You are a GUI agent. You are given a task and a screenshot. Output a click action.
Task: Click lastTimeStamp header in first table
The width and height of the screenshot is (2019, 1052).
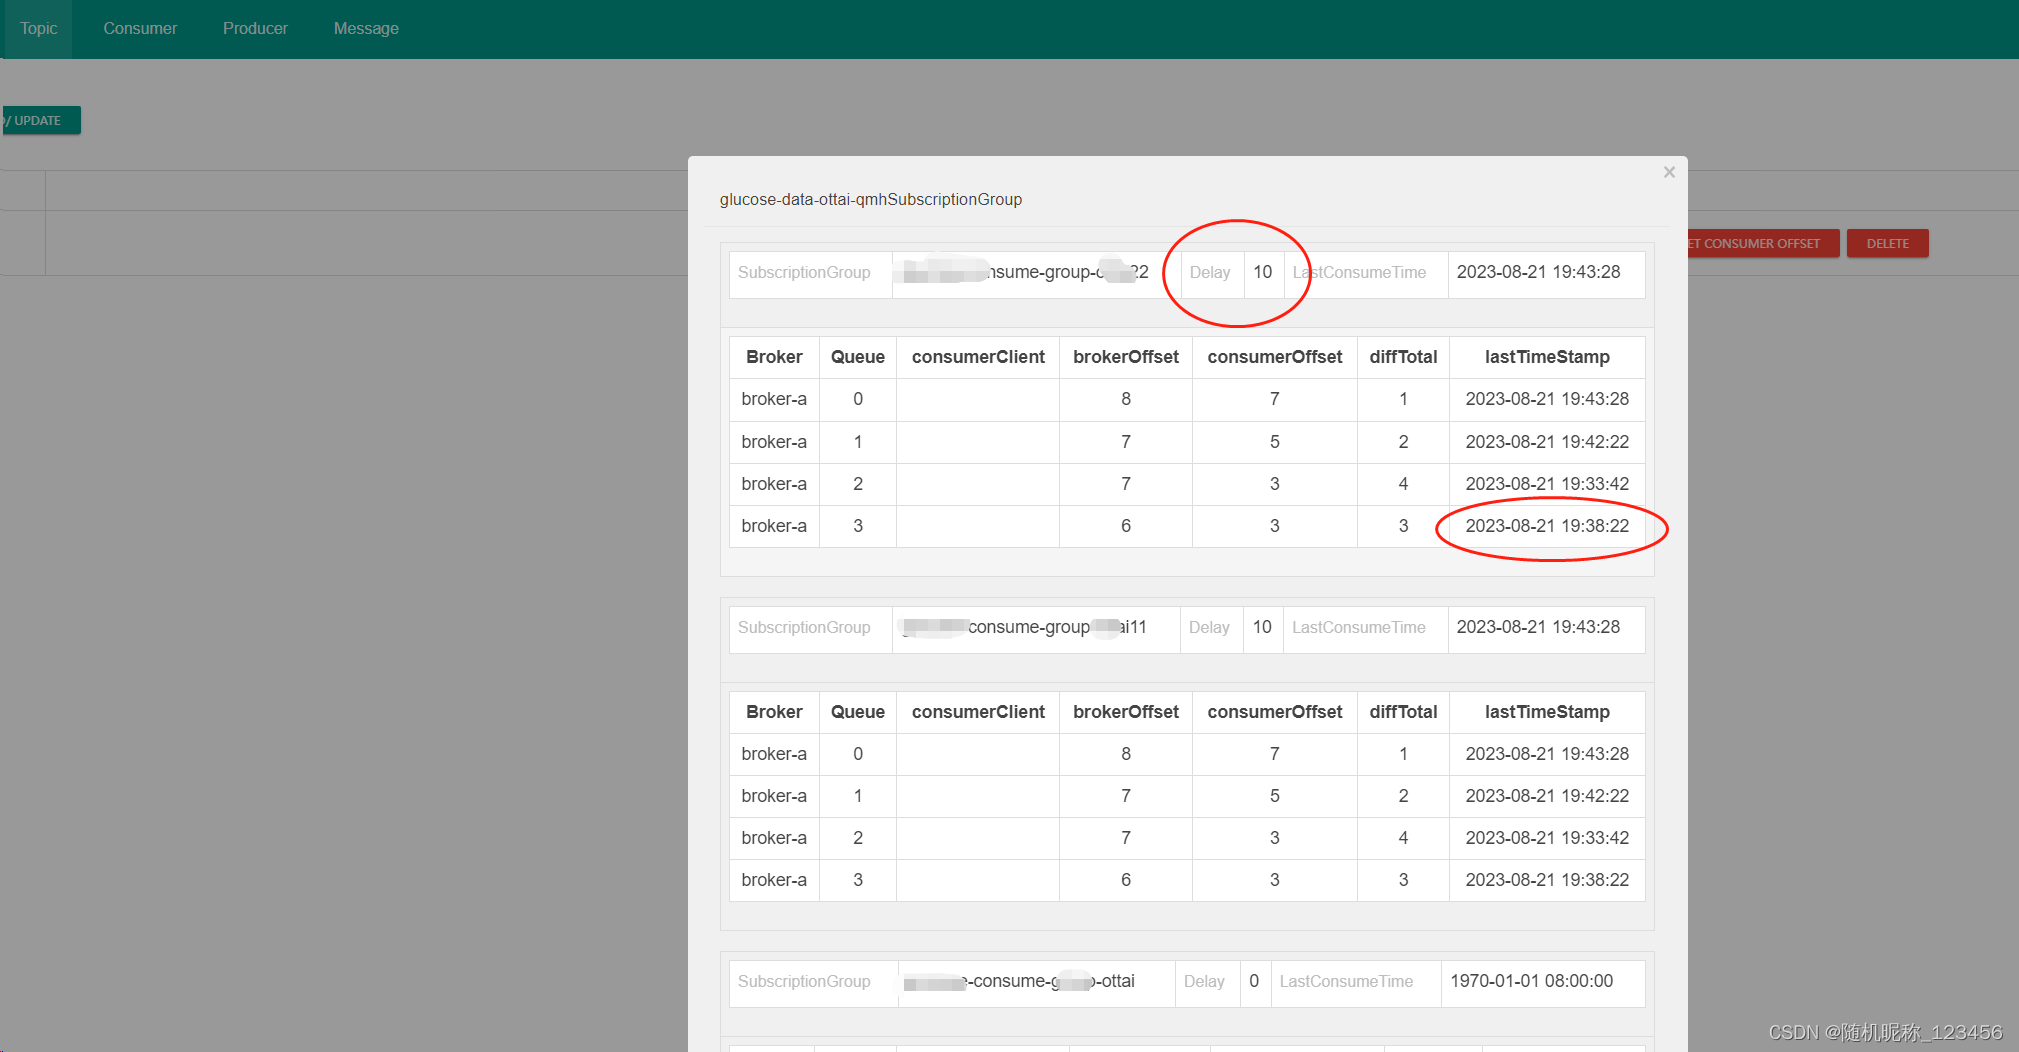coord(1547,357)
